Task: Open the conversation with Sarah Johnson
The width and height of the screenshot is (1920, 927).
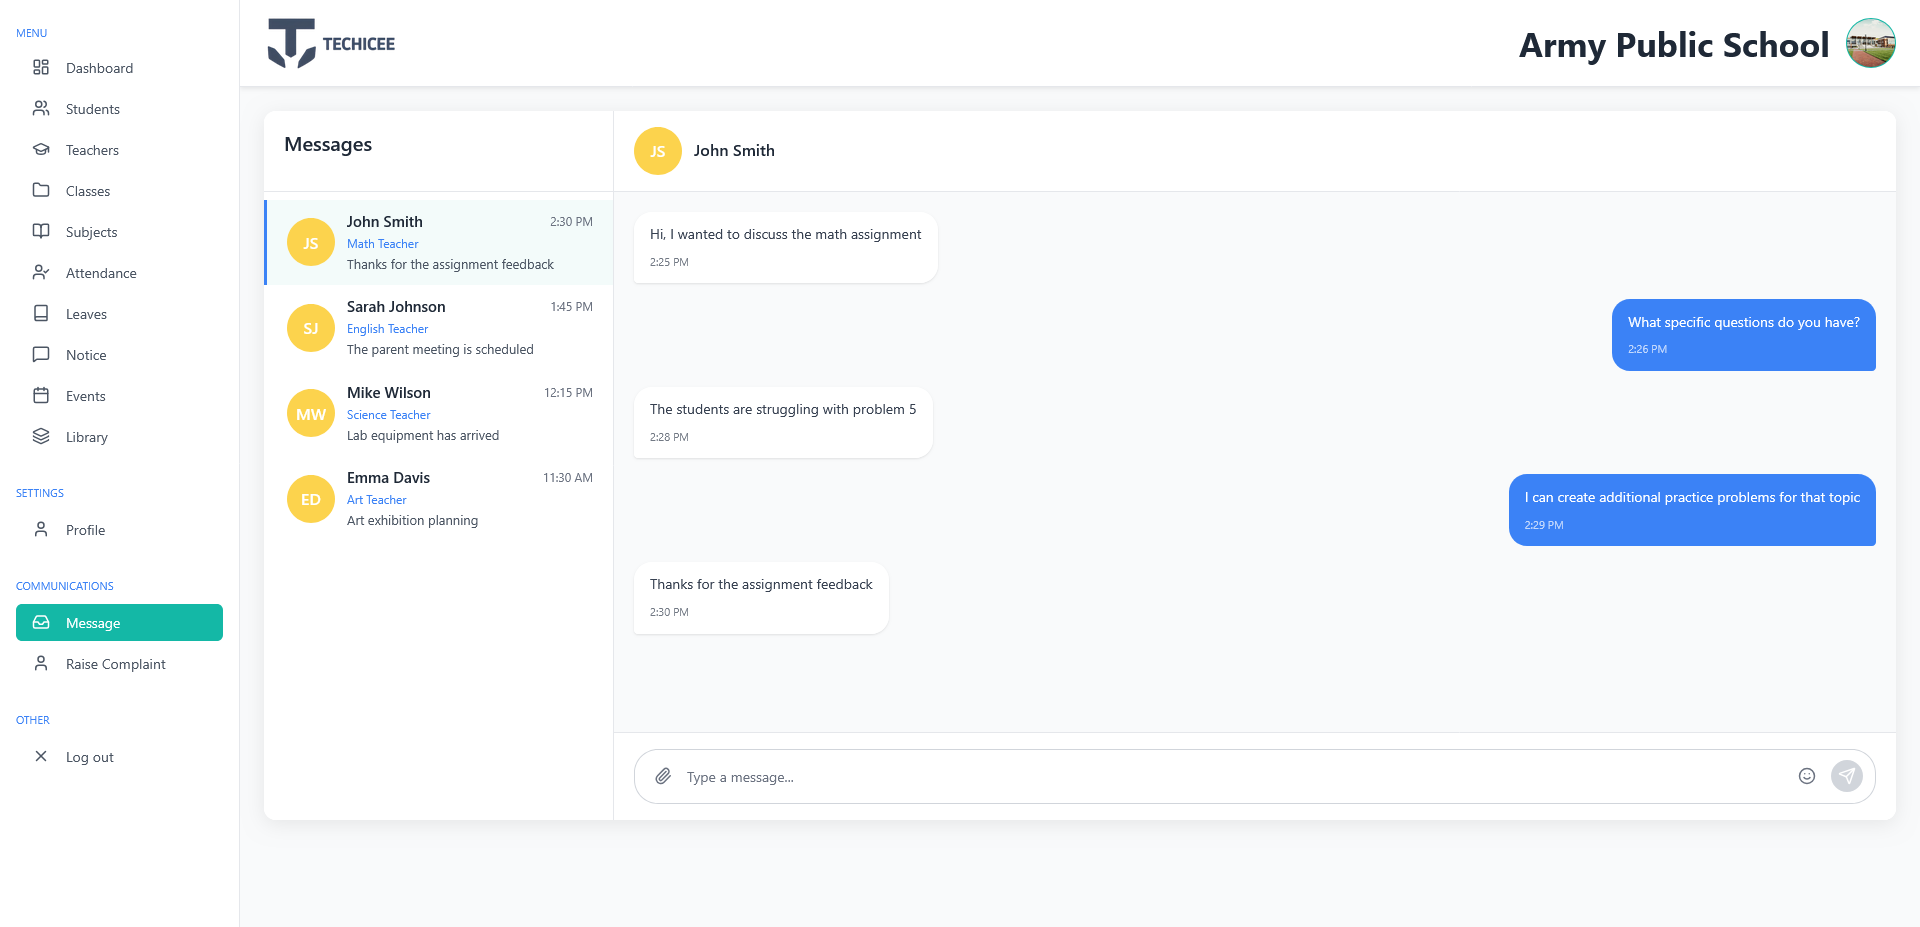Action: [x=438, y=327]
